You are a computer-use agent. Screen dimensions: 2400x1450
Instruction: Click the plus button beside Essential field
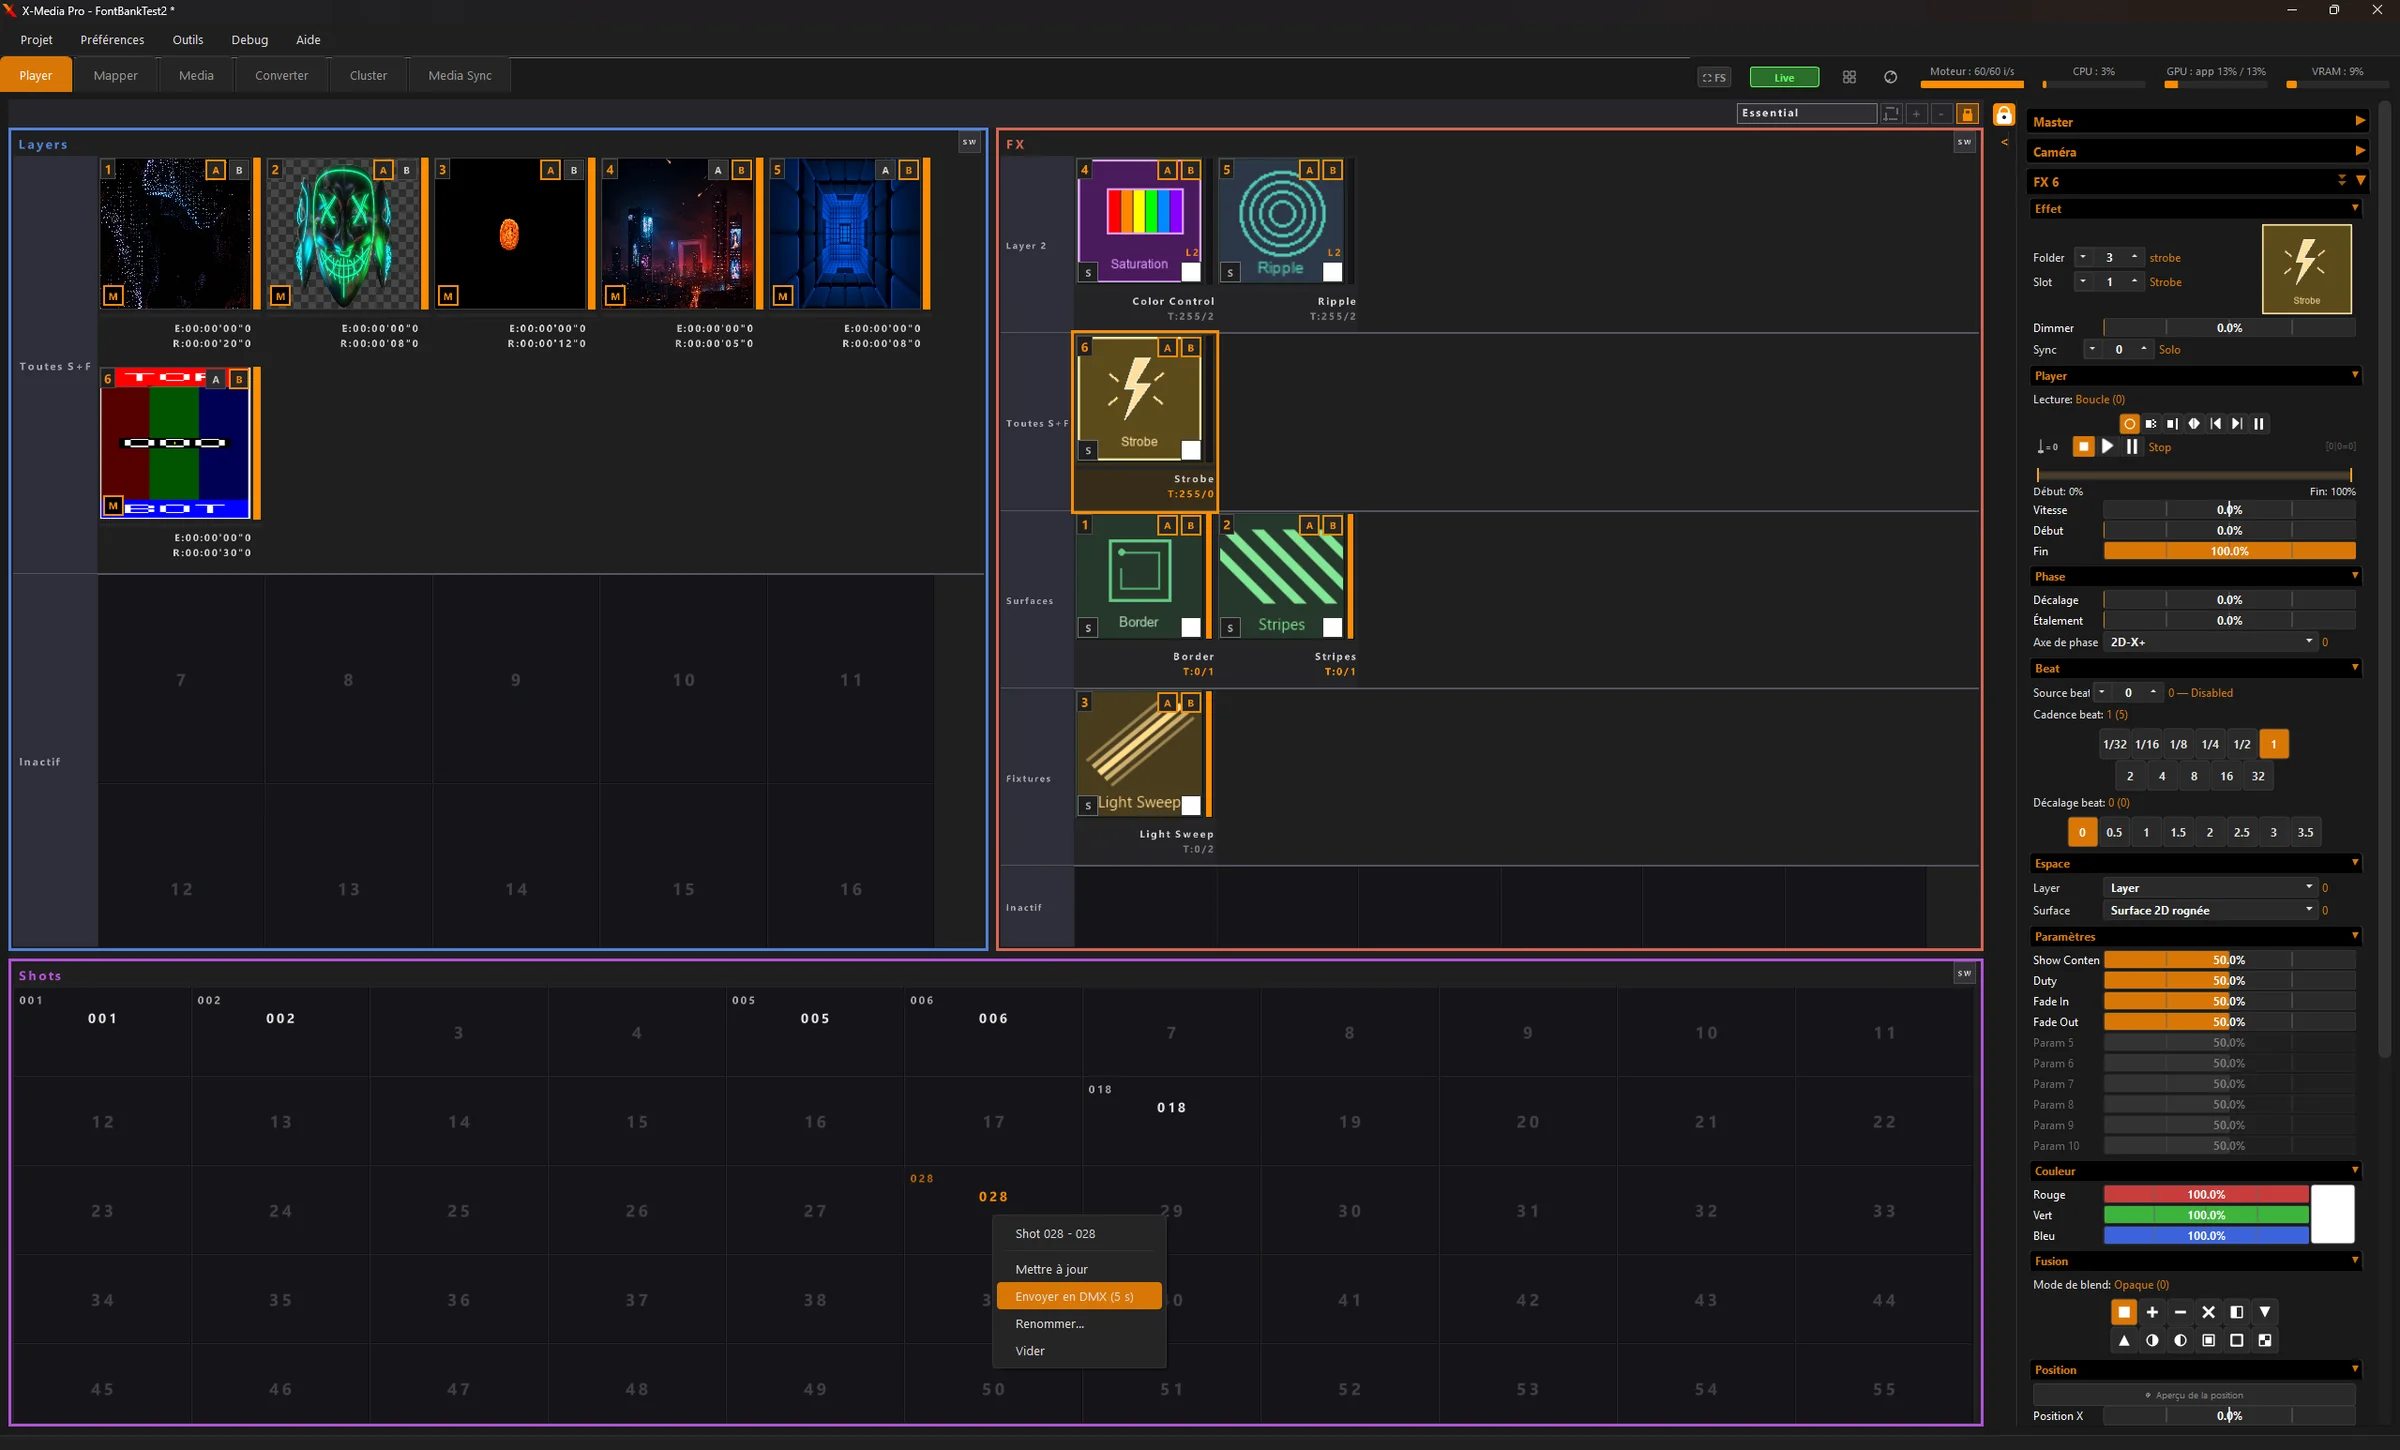click(1916, 114)
